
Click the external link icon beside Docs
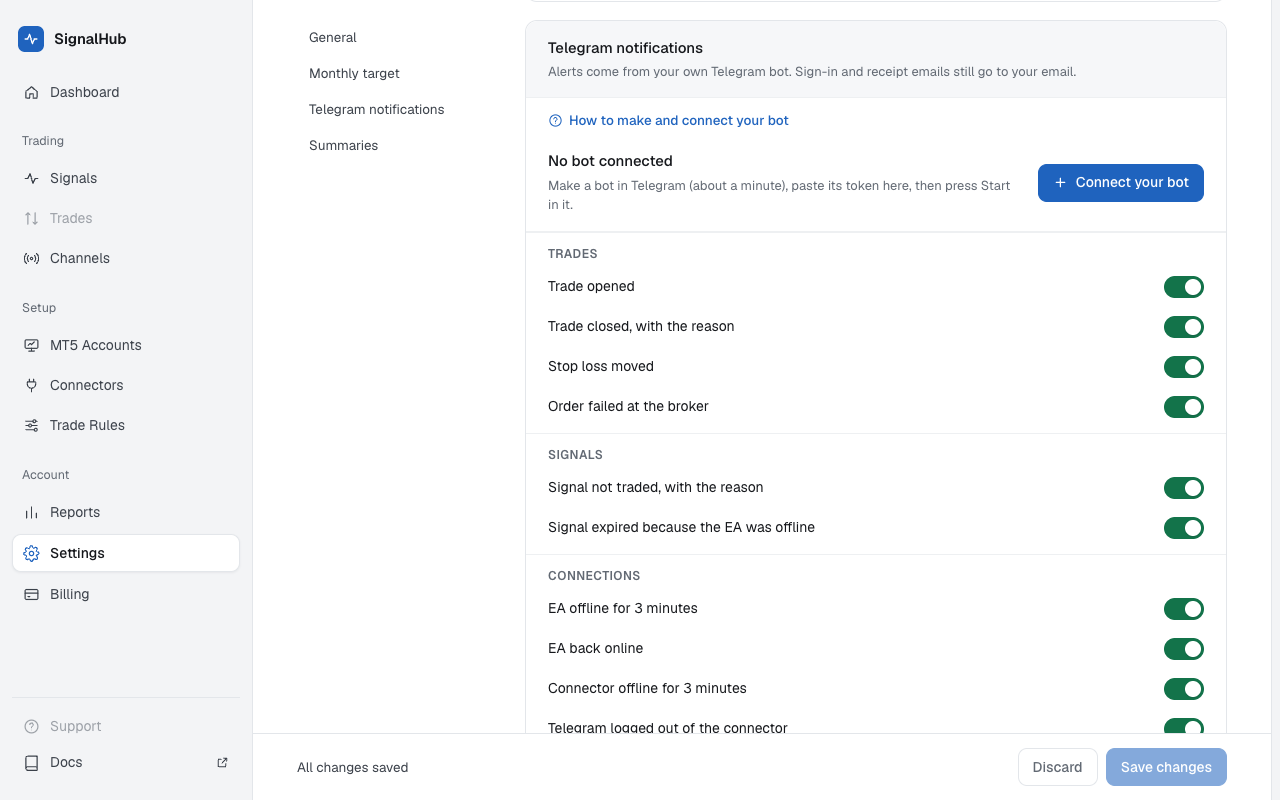[x=222, y=762]
